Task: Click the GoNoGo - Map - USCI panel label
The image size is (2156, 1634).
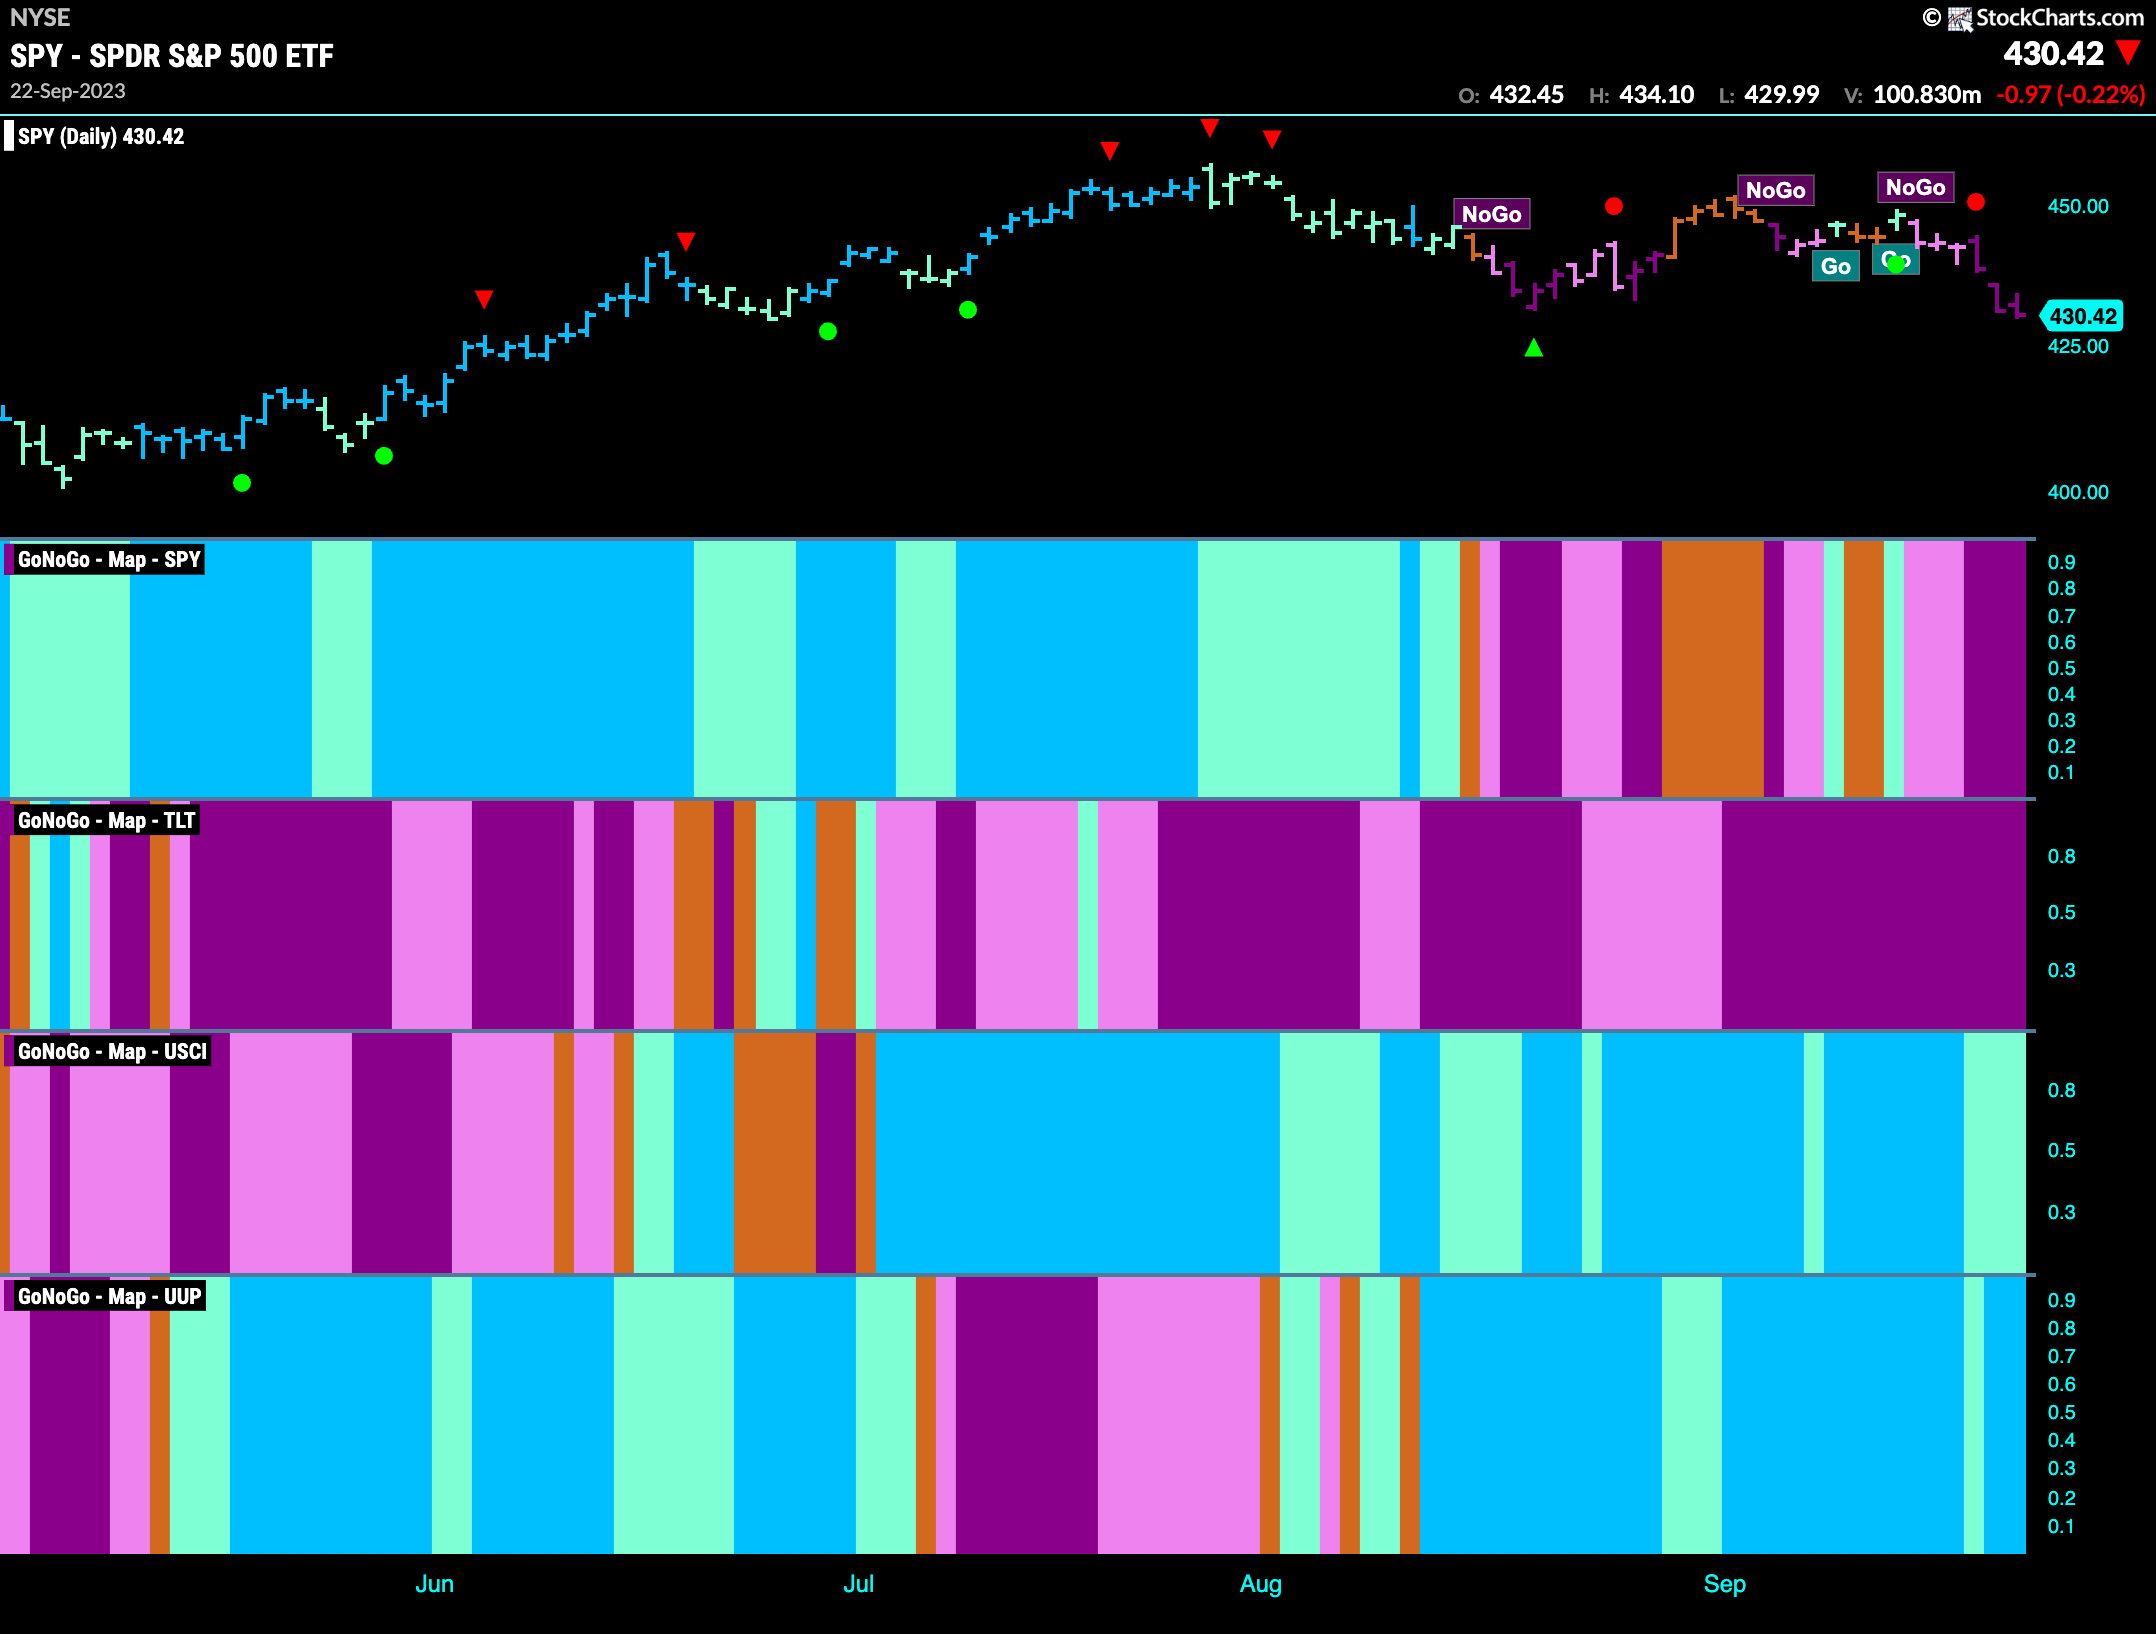Action: coord(112,1051)
